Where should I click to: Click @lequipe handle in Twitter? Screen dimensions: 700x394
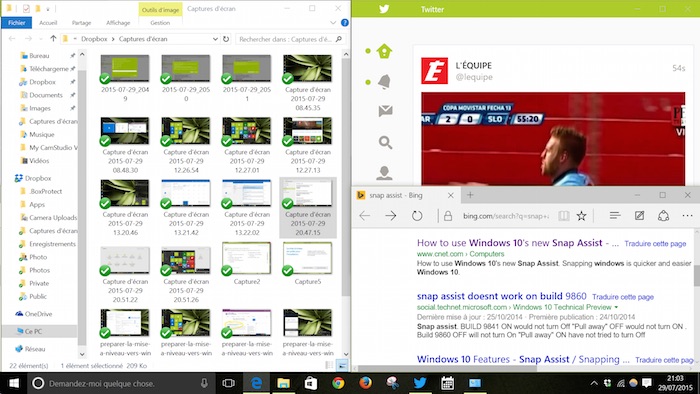click(474, 77)
